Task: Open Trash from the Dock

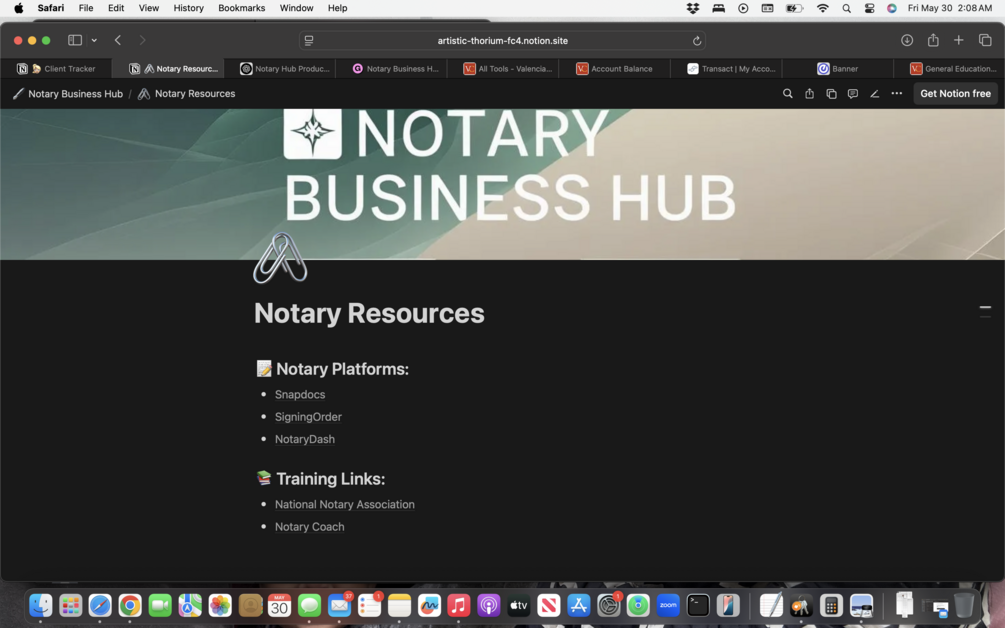Action: click(x=963, y=605)
